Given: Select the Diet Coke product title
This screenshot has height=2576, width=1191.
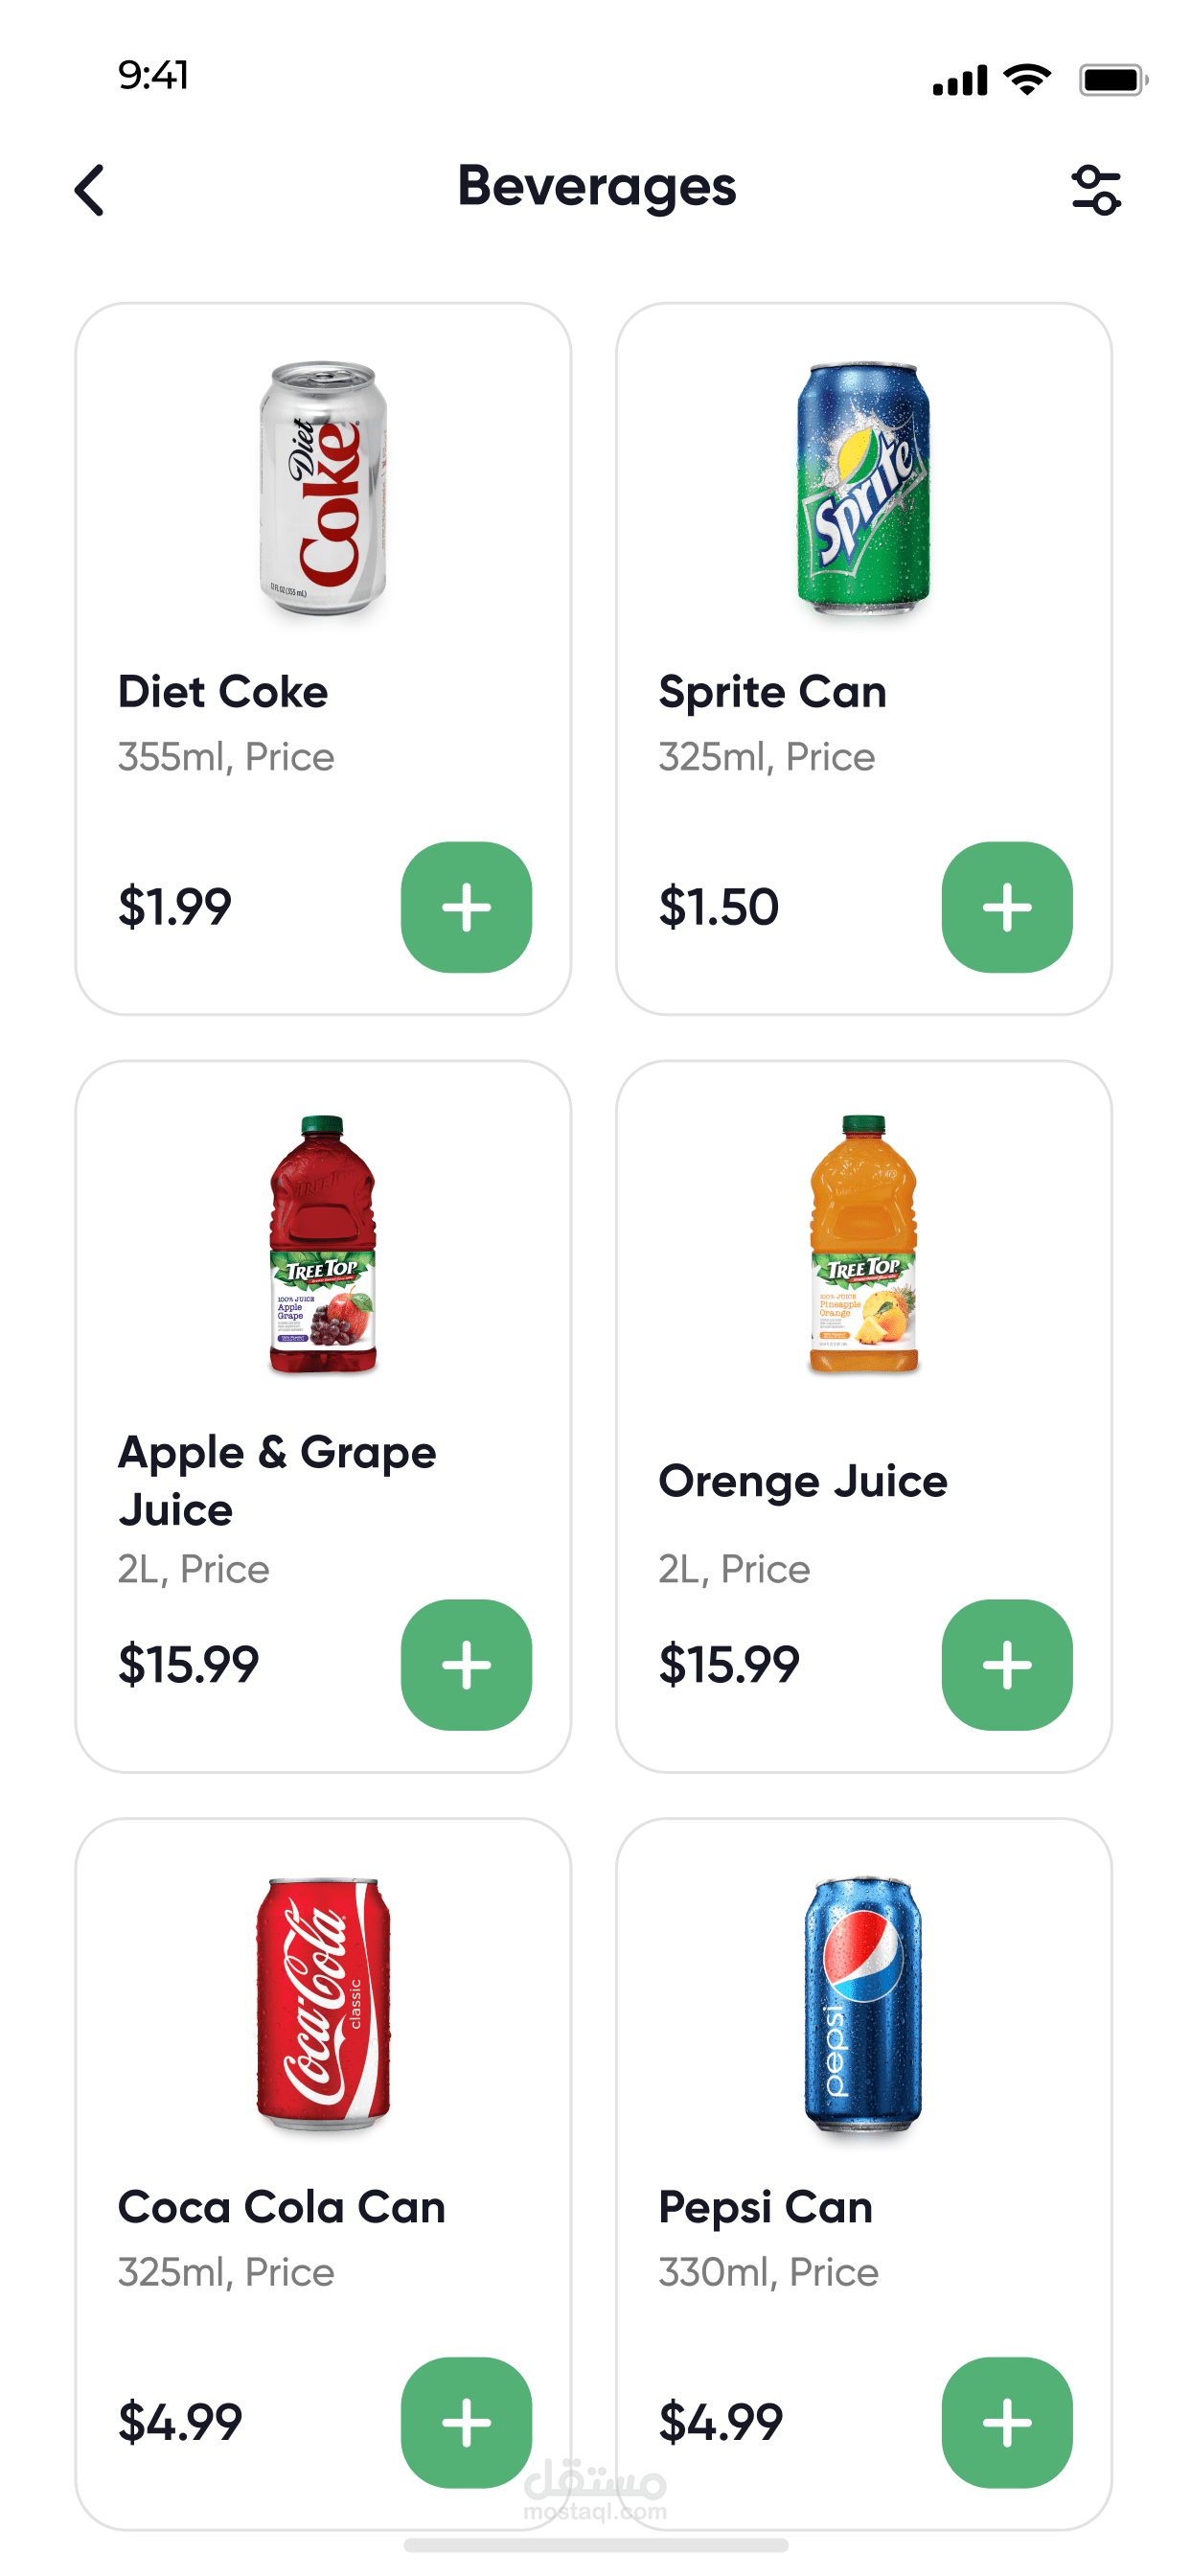Looking at the screenshot, I should [x=223, y=692].
